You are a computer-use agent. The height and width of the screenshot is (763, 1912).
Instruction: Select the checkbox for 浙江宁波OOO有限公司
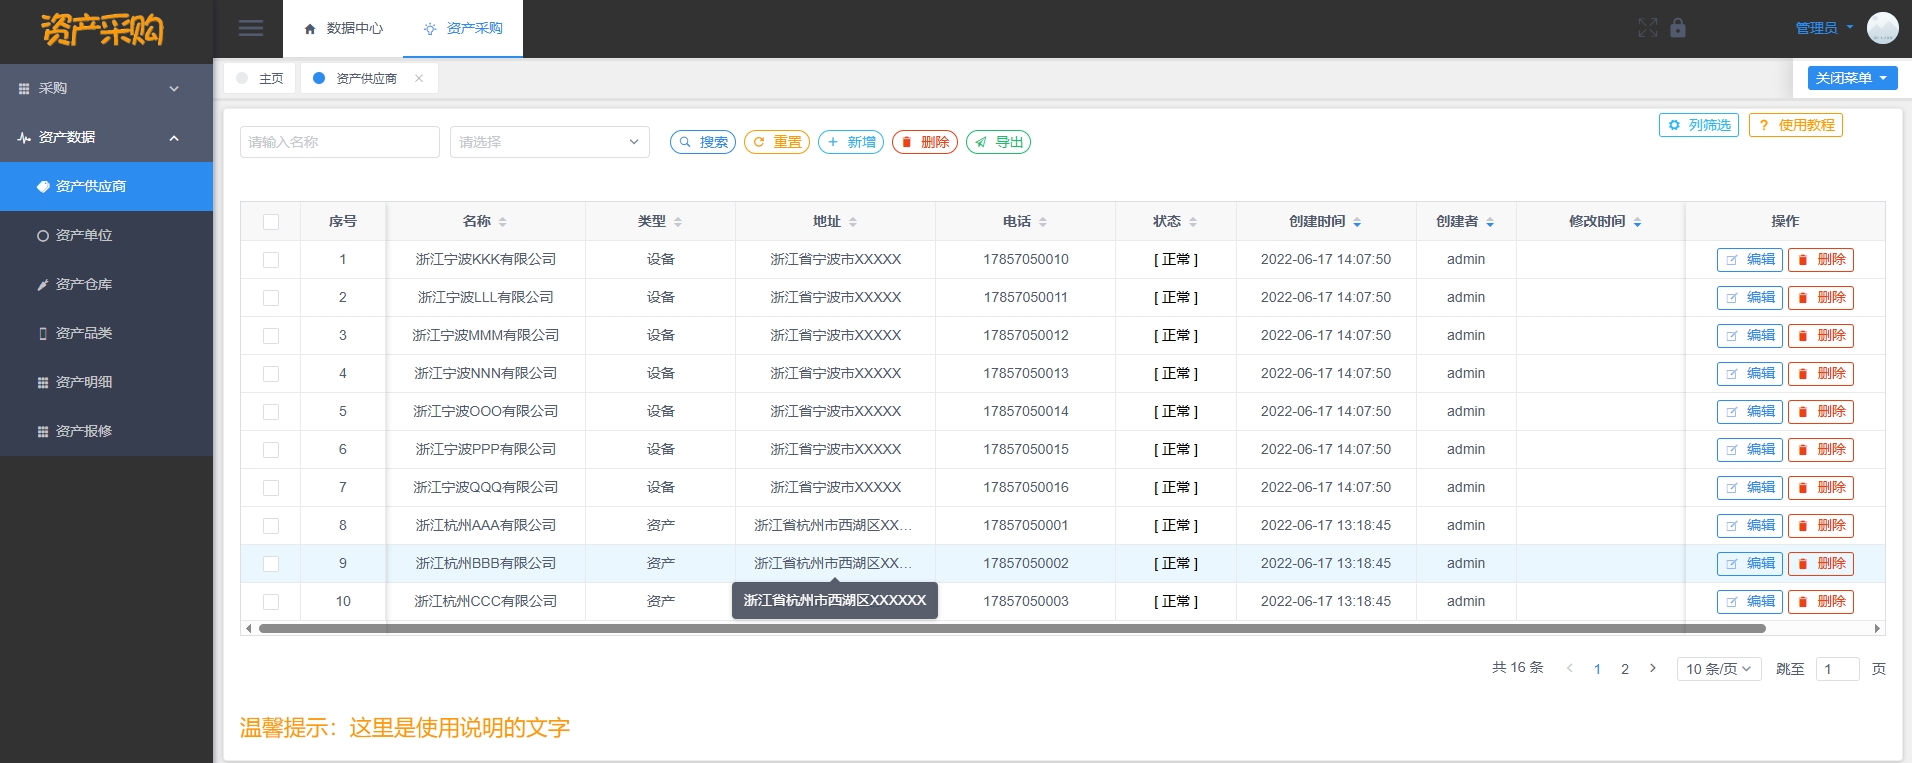(x=271, y=412)
